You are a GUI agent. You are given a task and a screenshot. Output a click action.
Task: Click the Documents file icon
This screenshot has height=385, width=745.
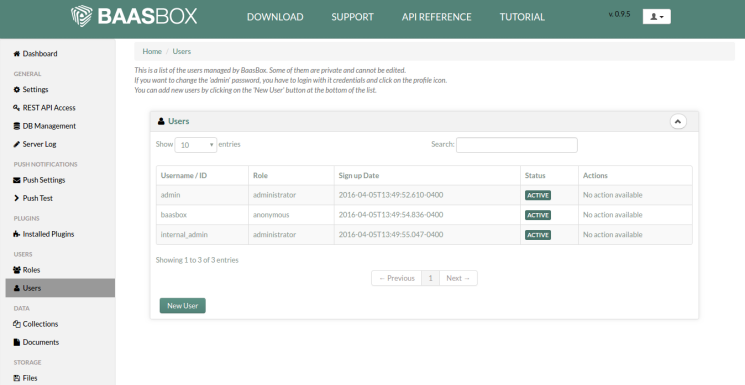17,342
